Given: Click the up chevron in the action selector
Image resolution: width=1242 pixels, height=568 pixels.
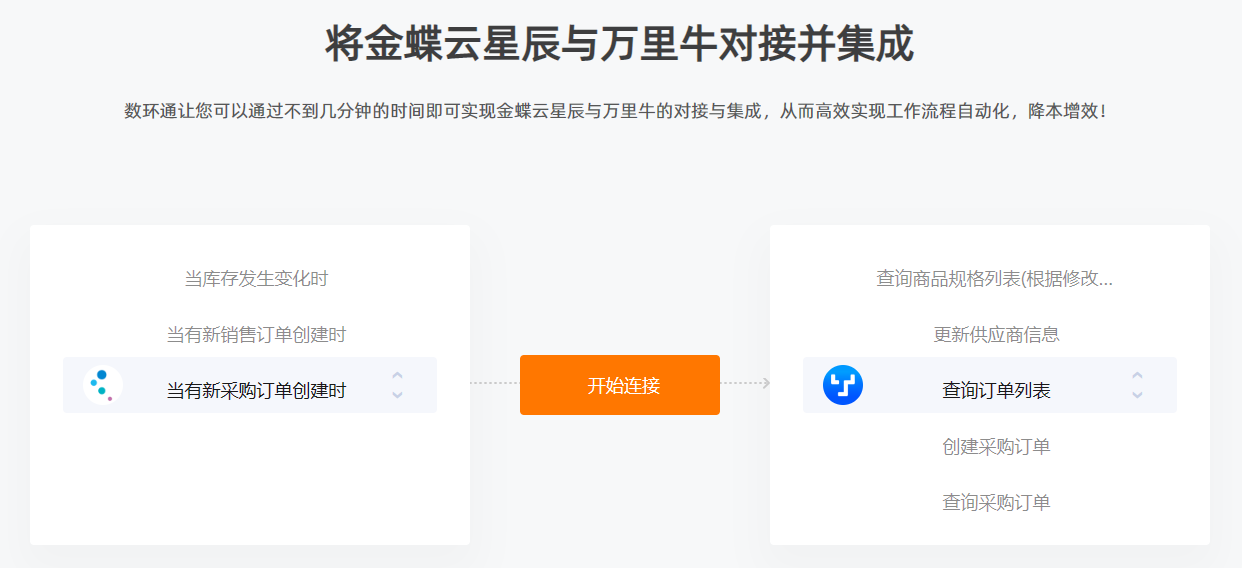Looking at the screenshot, I should pyautogui.click(x=1137, y=376).
